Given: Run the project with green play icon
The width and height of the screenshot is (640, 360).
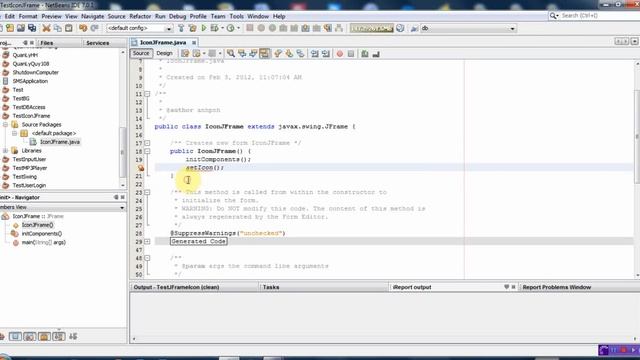Looking at the screenshot, I should coord(204,28).
